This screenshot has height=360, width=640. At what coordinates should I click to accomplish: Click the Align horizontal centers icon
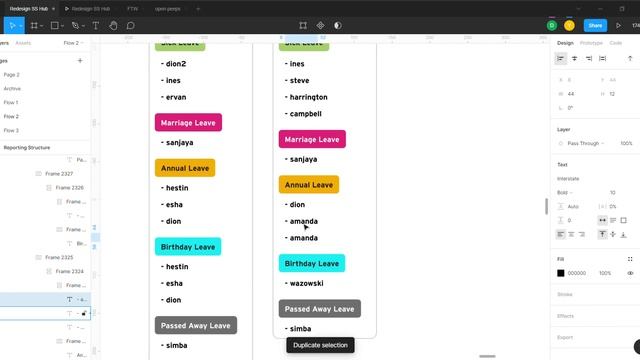574,59
